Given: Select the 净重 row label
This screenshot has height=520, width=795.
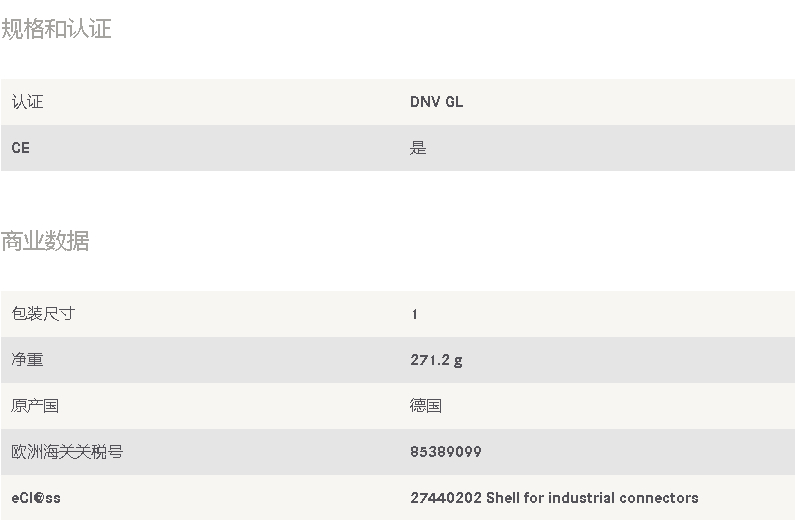Looking at the screenshot, I should pos(27,360).
